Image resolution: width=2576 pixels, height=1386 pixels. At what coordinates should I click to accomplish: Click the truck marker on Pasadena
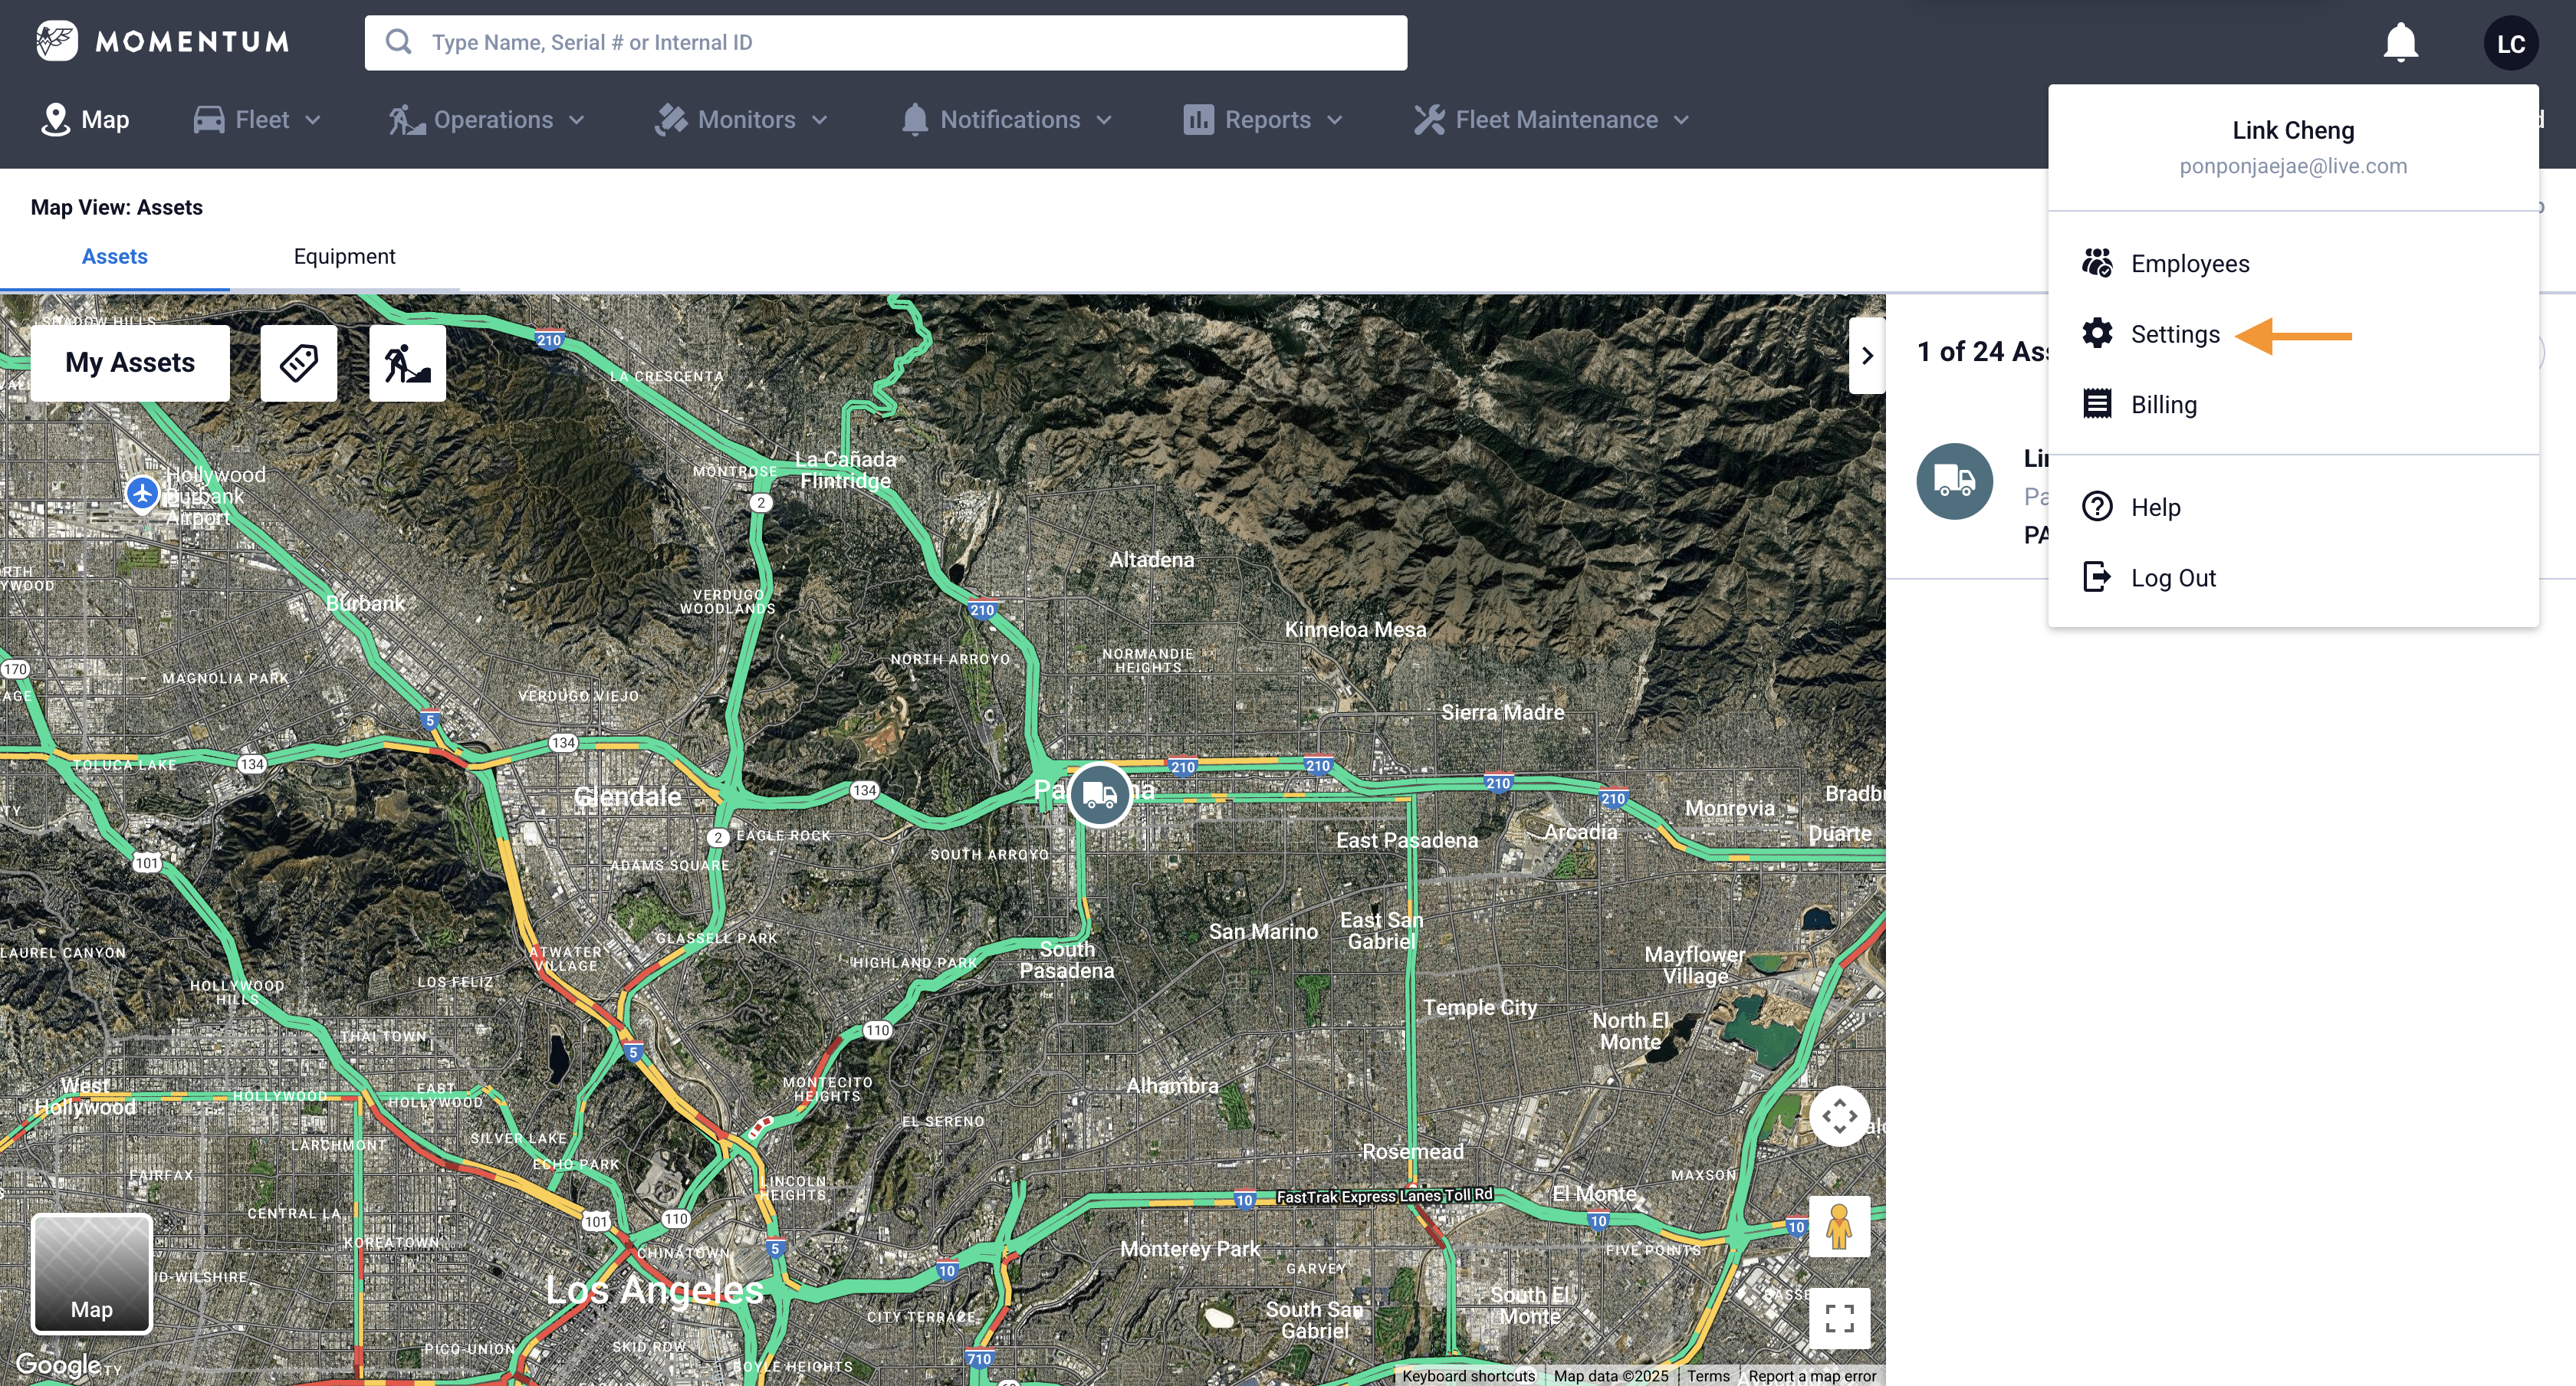(x=1099, y=795)
